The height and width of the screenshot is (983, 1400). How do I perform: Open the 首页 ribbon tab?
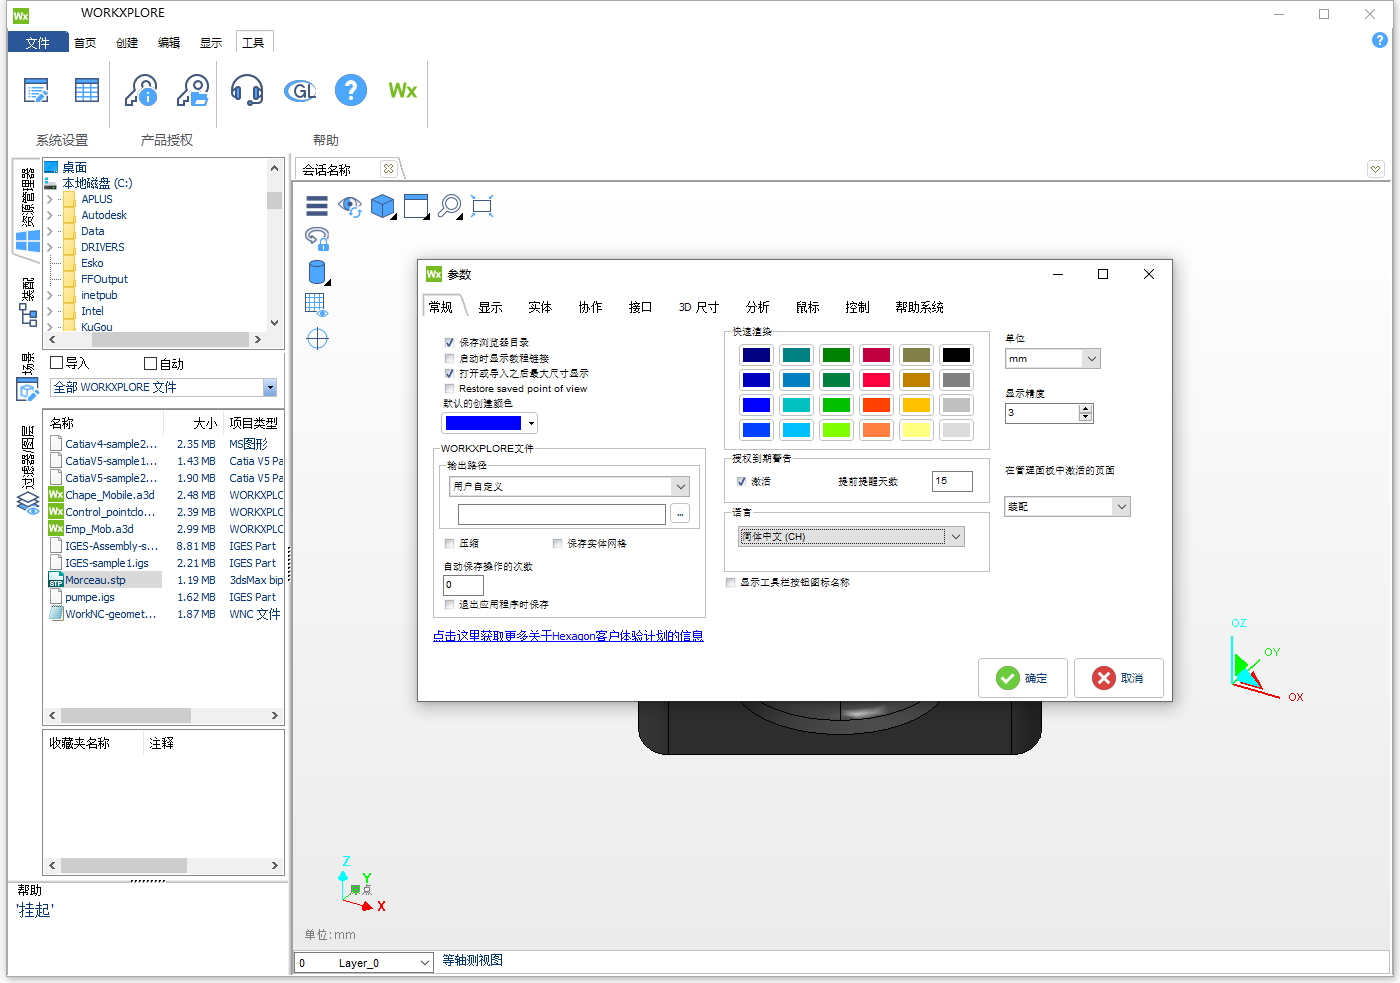point(86,42)
